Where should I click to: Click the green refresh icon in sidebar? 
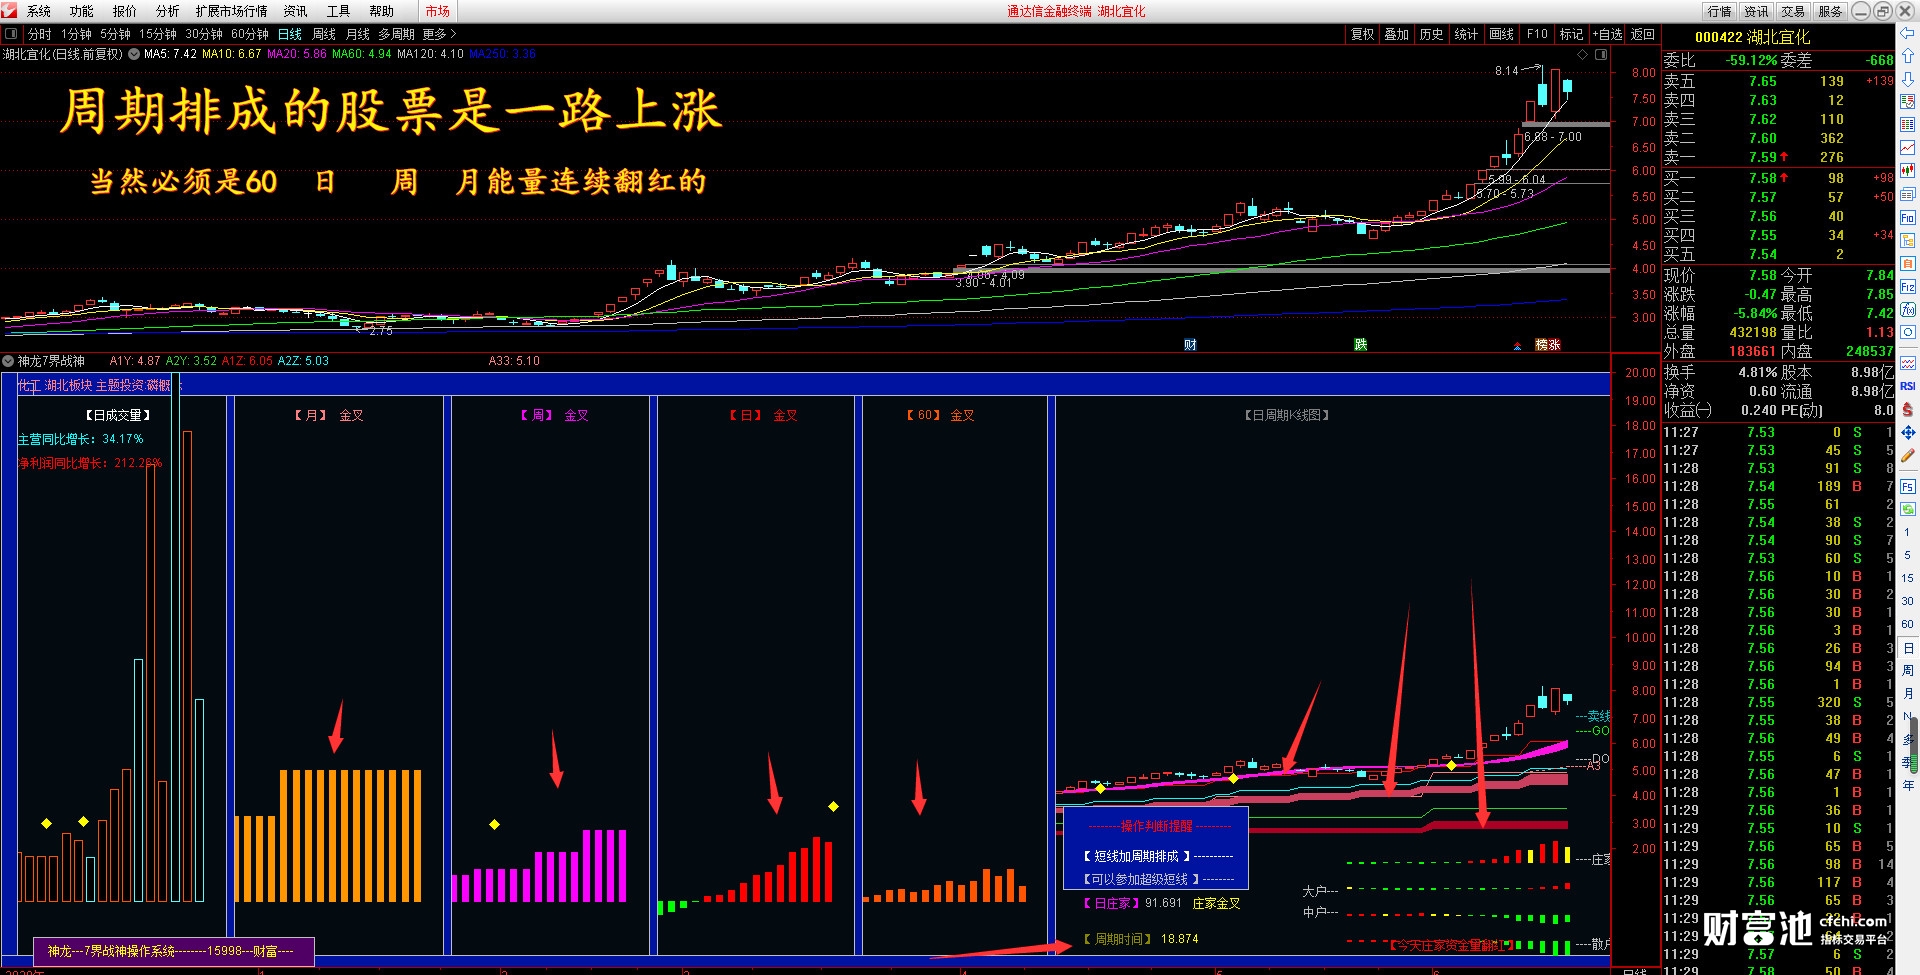click(x=1907, y=509)
